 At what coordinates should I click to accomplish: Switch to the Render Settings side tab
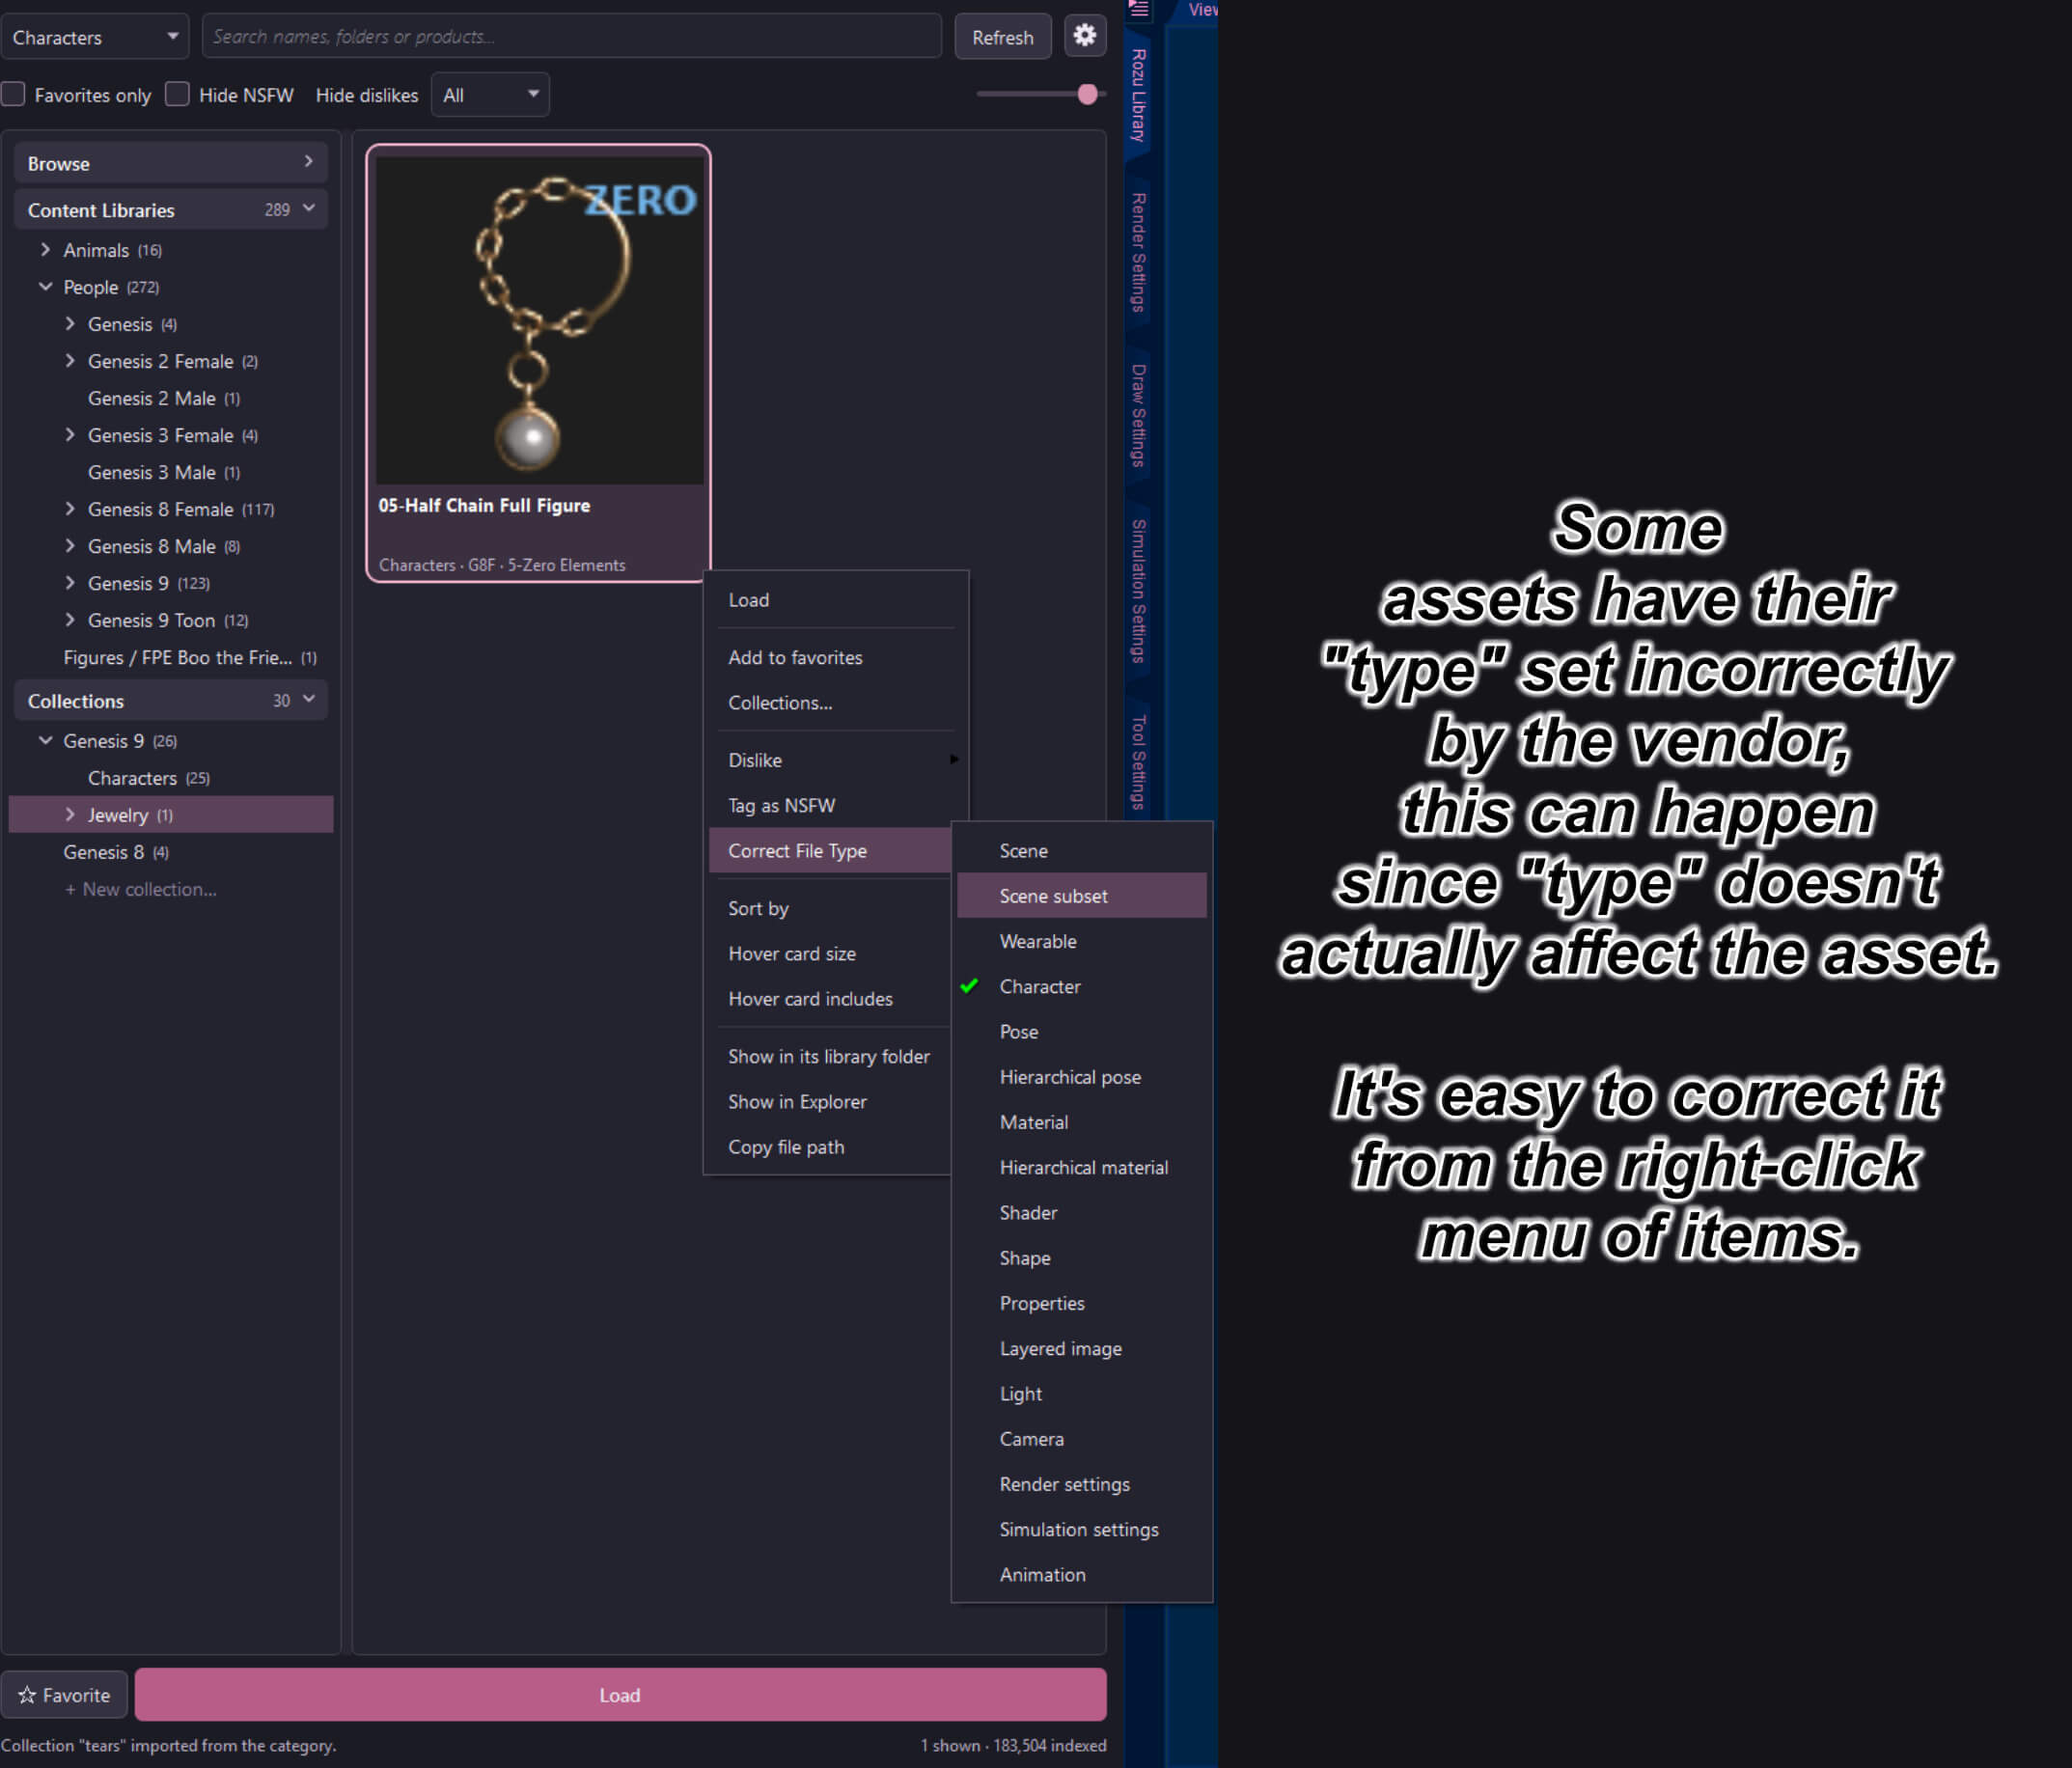[x=1138, y=253]
